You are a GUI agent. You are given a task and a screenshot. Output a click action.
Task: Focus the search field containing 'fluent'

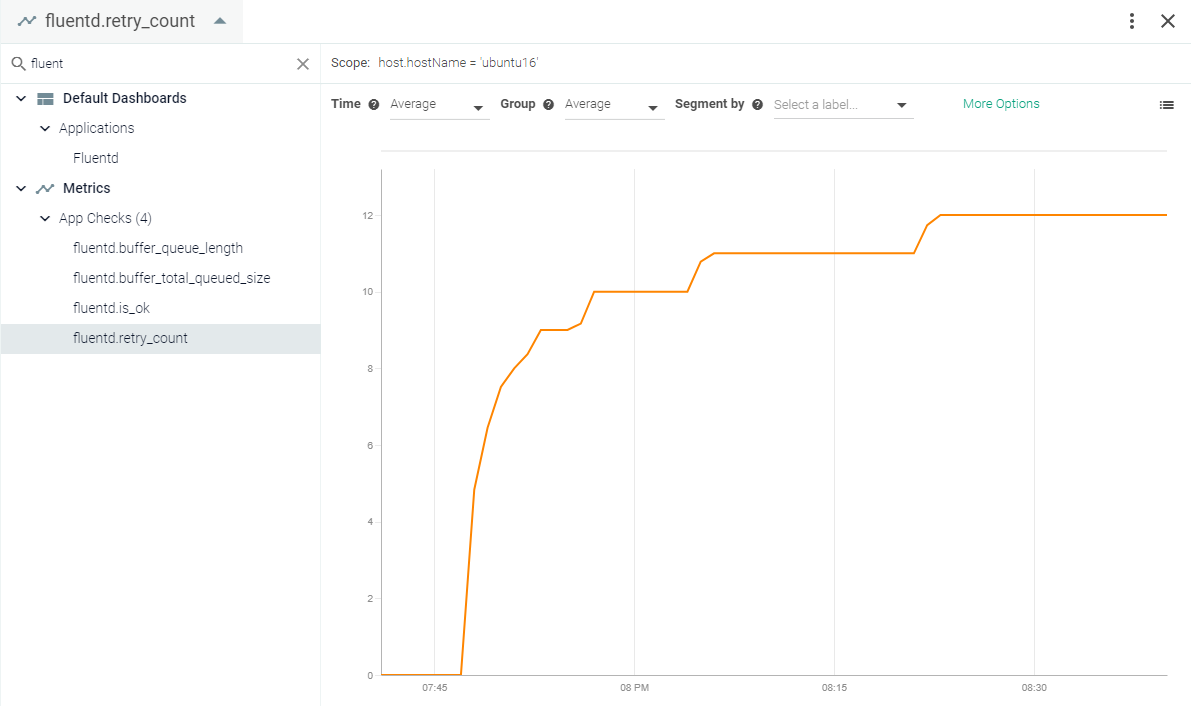coord(160,64)
